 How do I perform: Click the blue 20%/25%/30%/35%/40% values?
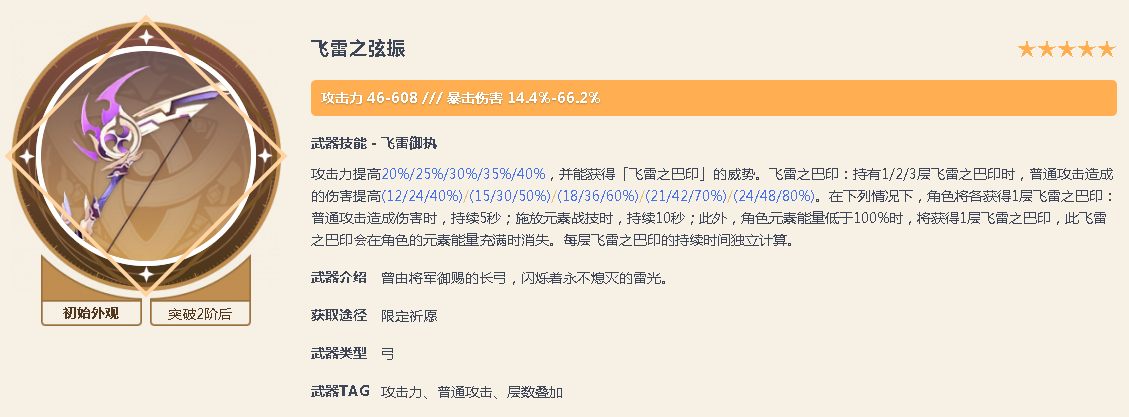click(462, 174)
